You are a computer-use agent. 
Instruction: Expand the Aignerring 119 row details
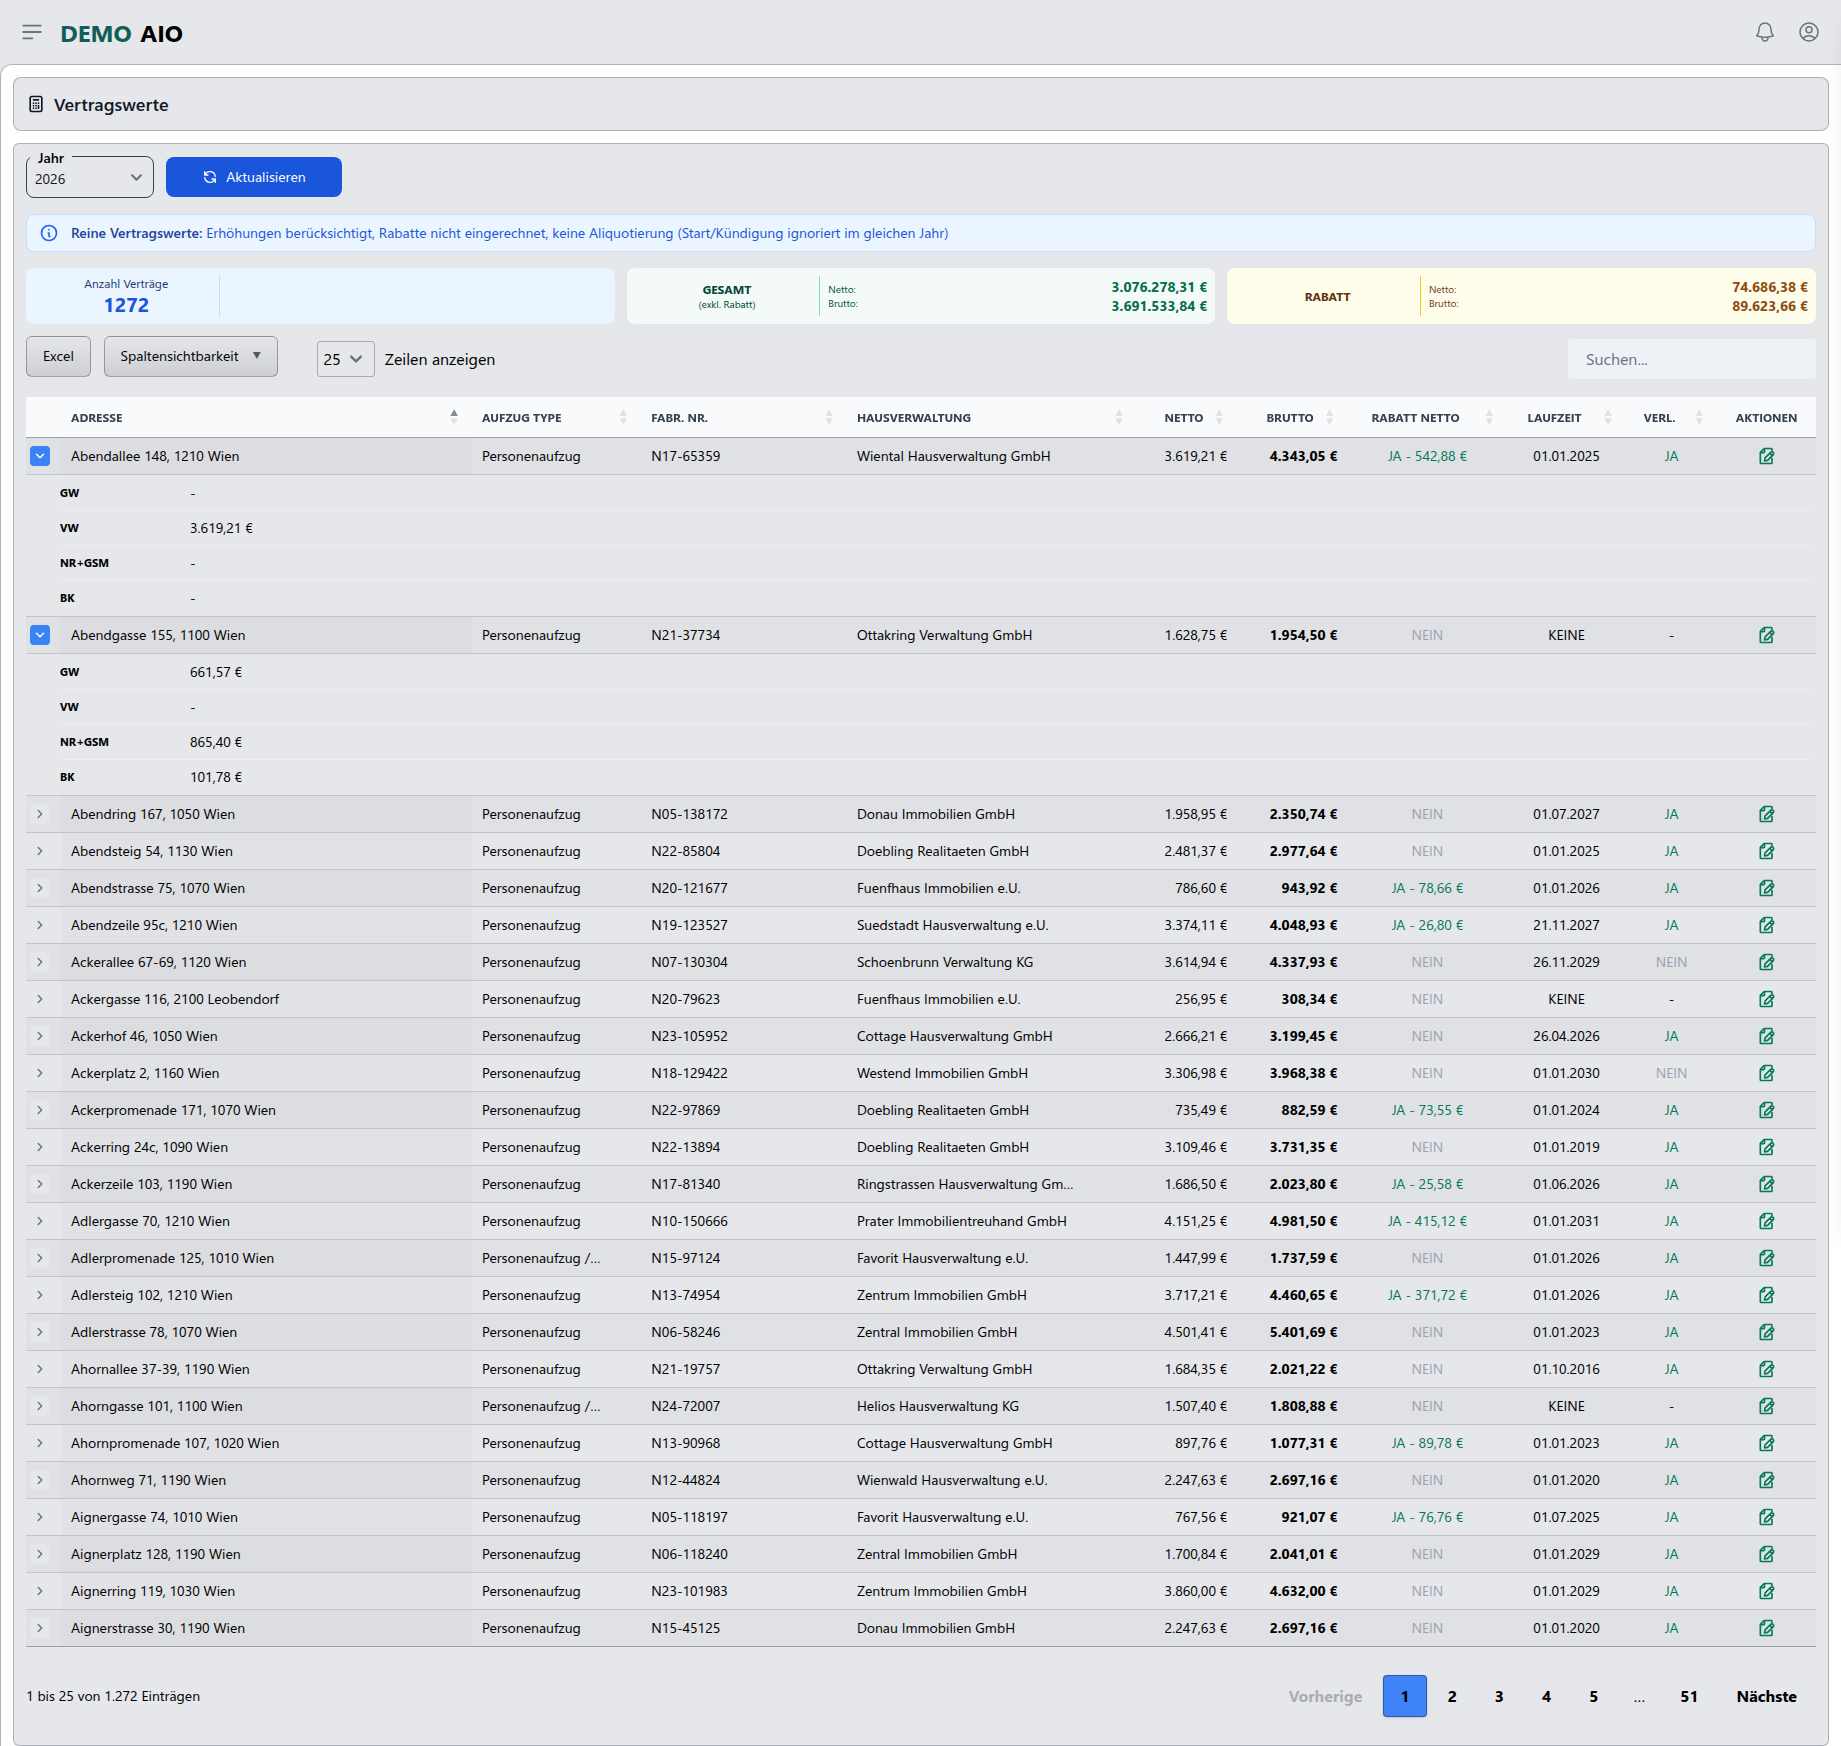tap(40, 1591)
